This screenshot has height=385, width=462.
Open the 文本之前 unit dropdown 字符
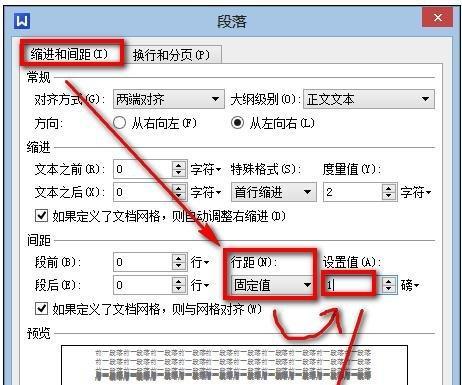pyautogui.click(x=206, y=170)
